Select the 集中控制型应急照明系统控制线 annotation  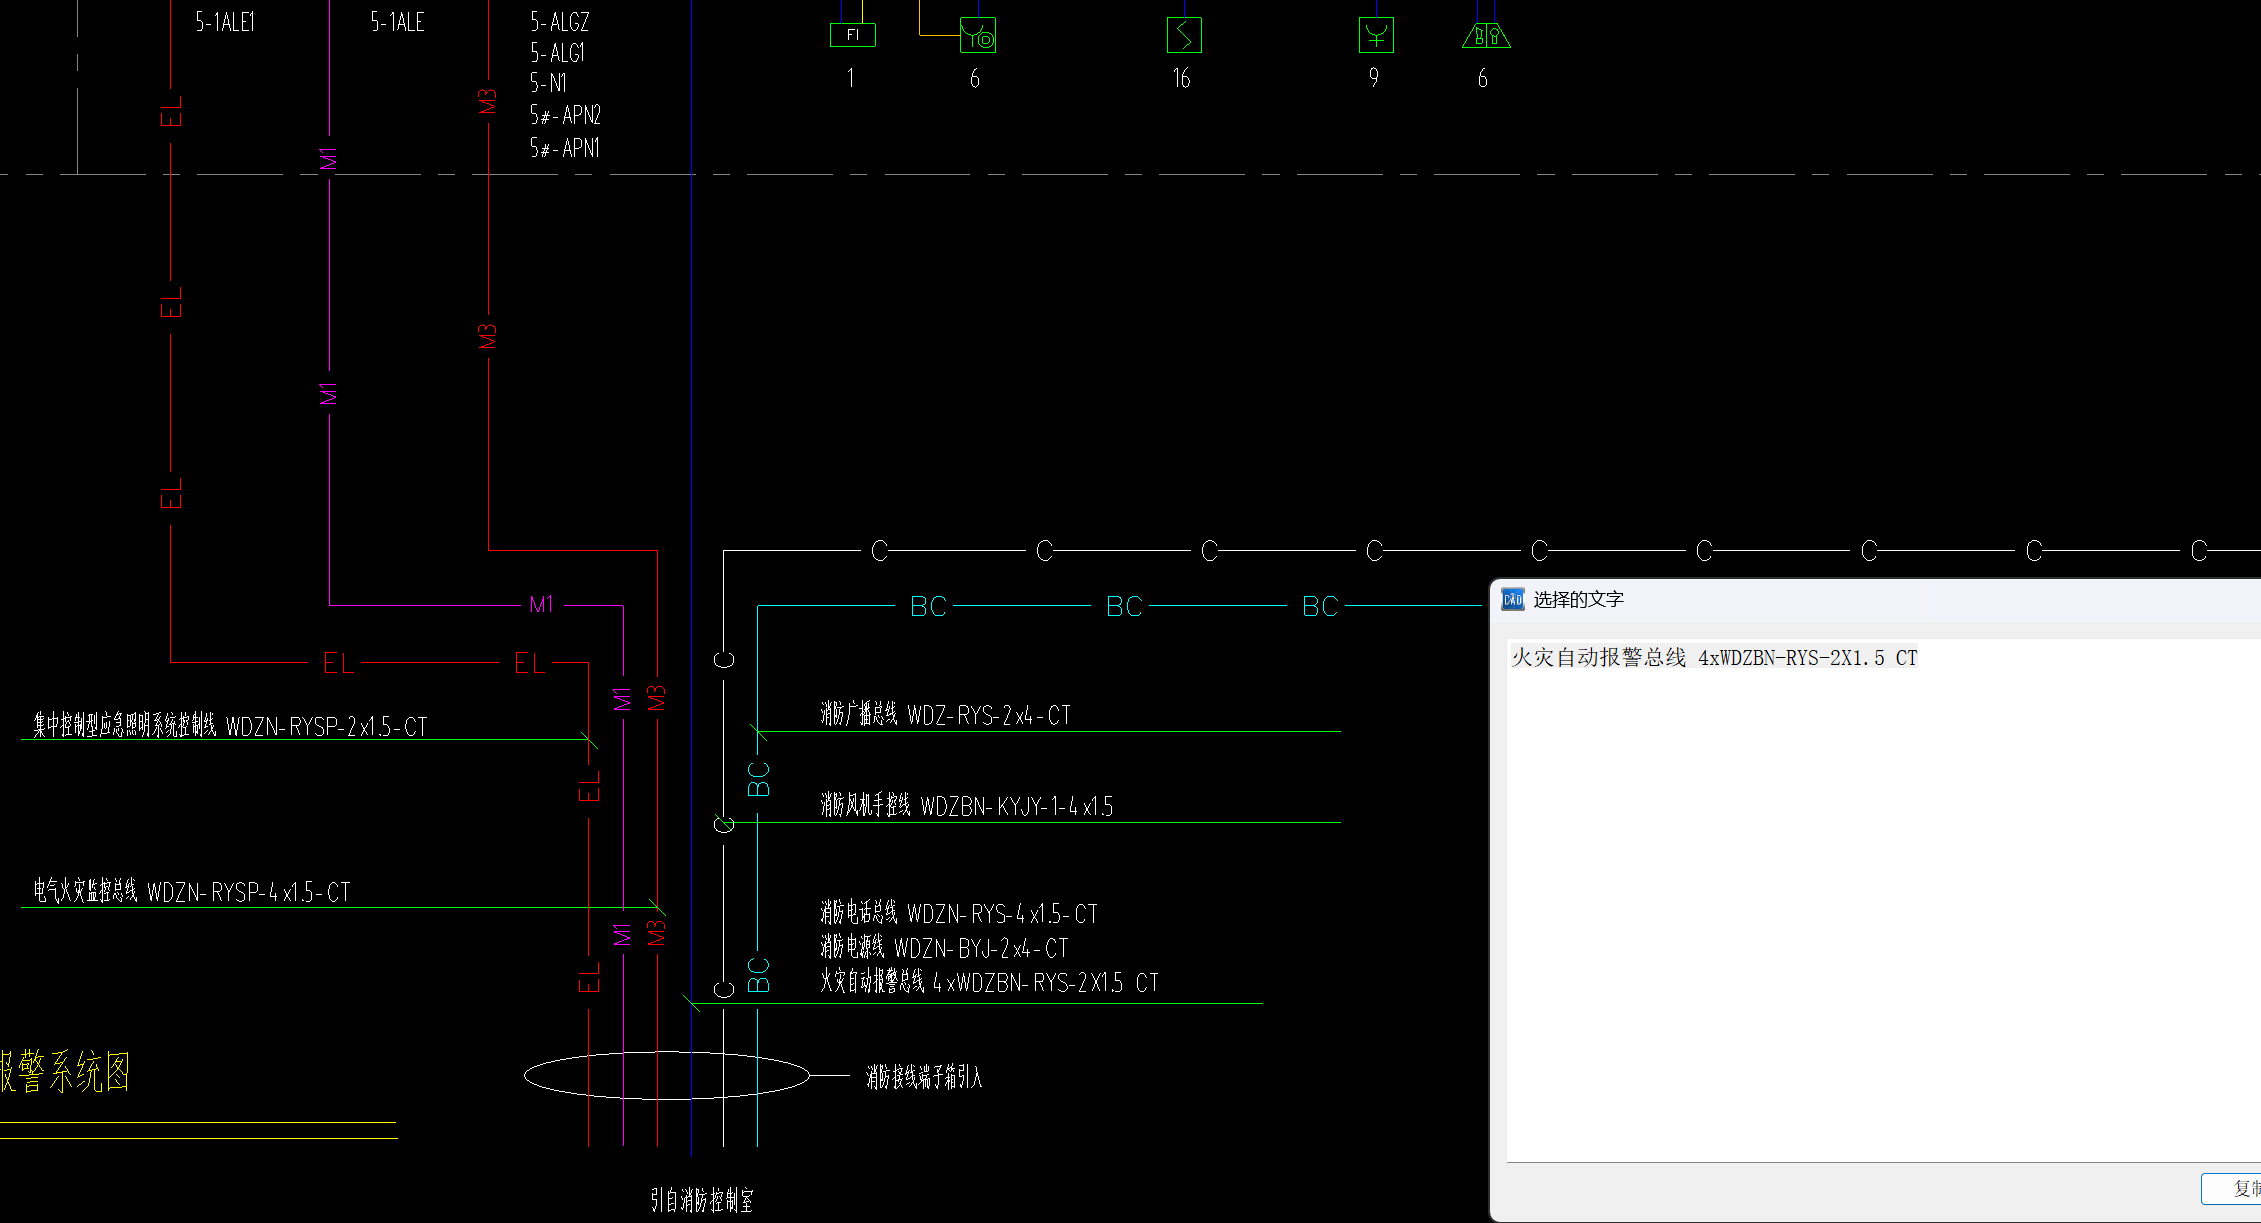tap(230, 725)
